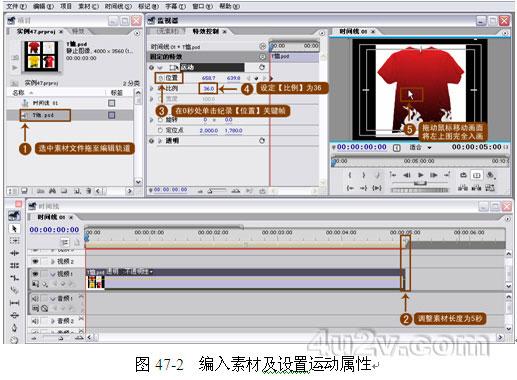Toggle lock box on Video 1 track
Image resolution: width=517 pixels, height=380 pixels.
coord(44,274)
